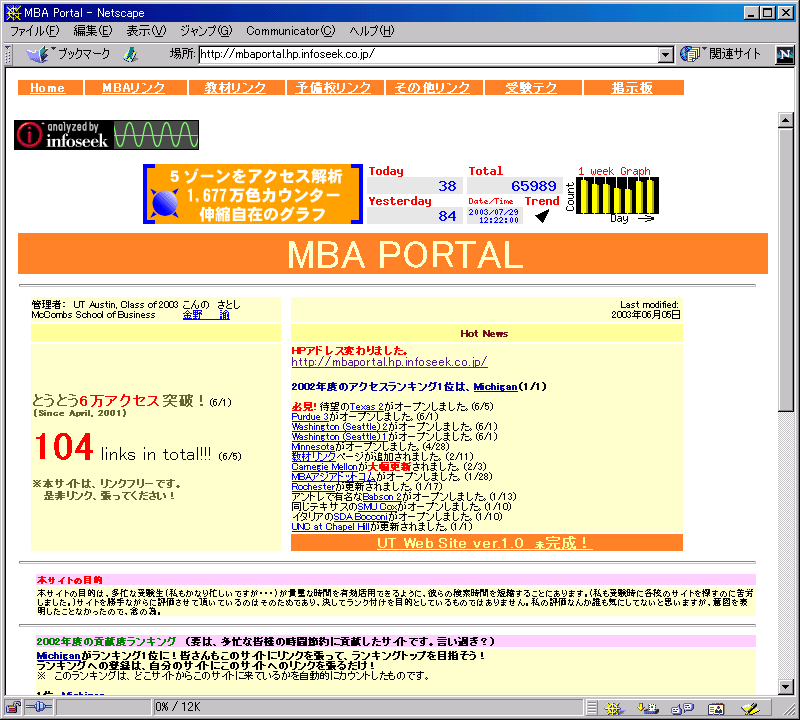Open the Washington (Seattle) 2 link

(x=339, y=427)
